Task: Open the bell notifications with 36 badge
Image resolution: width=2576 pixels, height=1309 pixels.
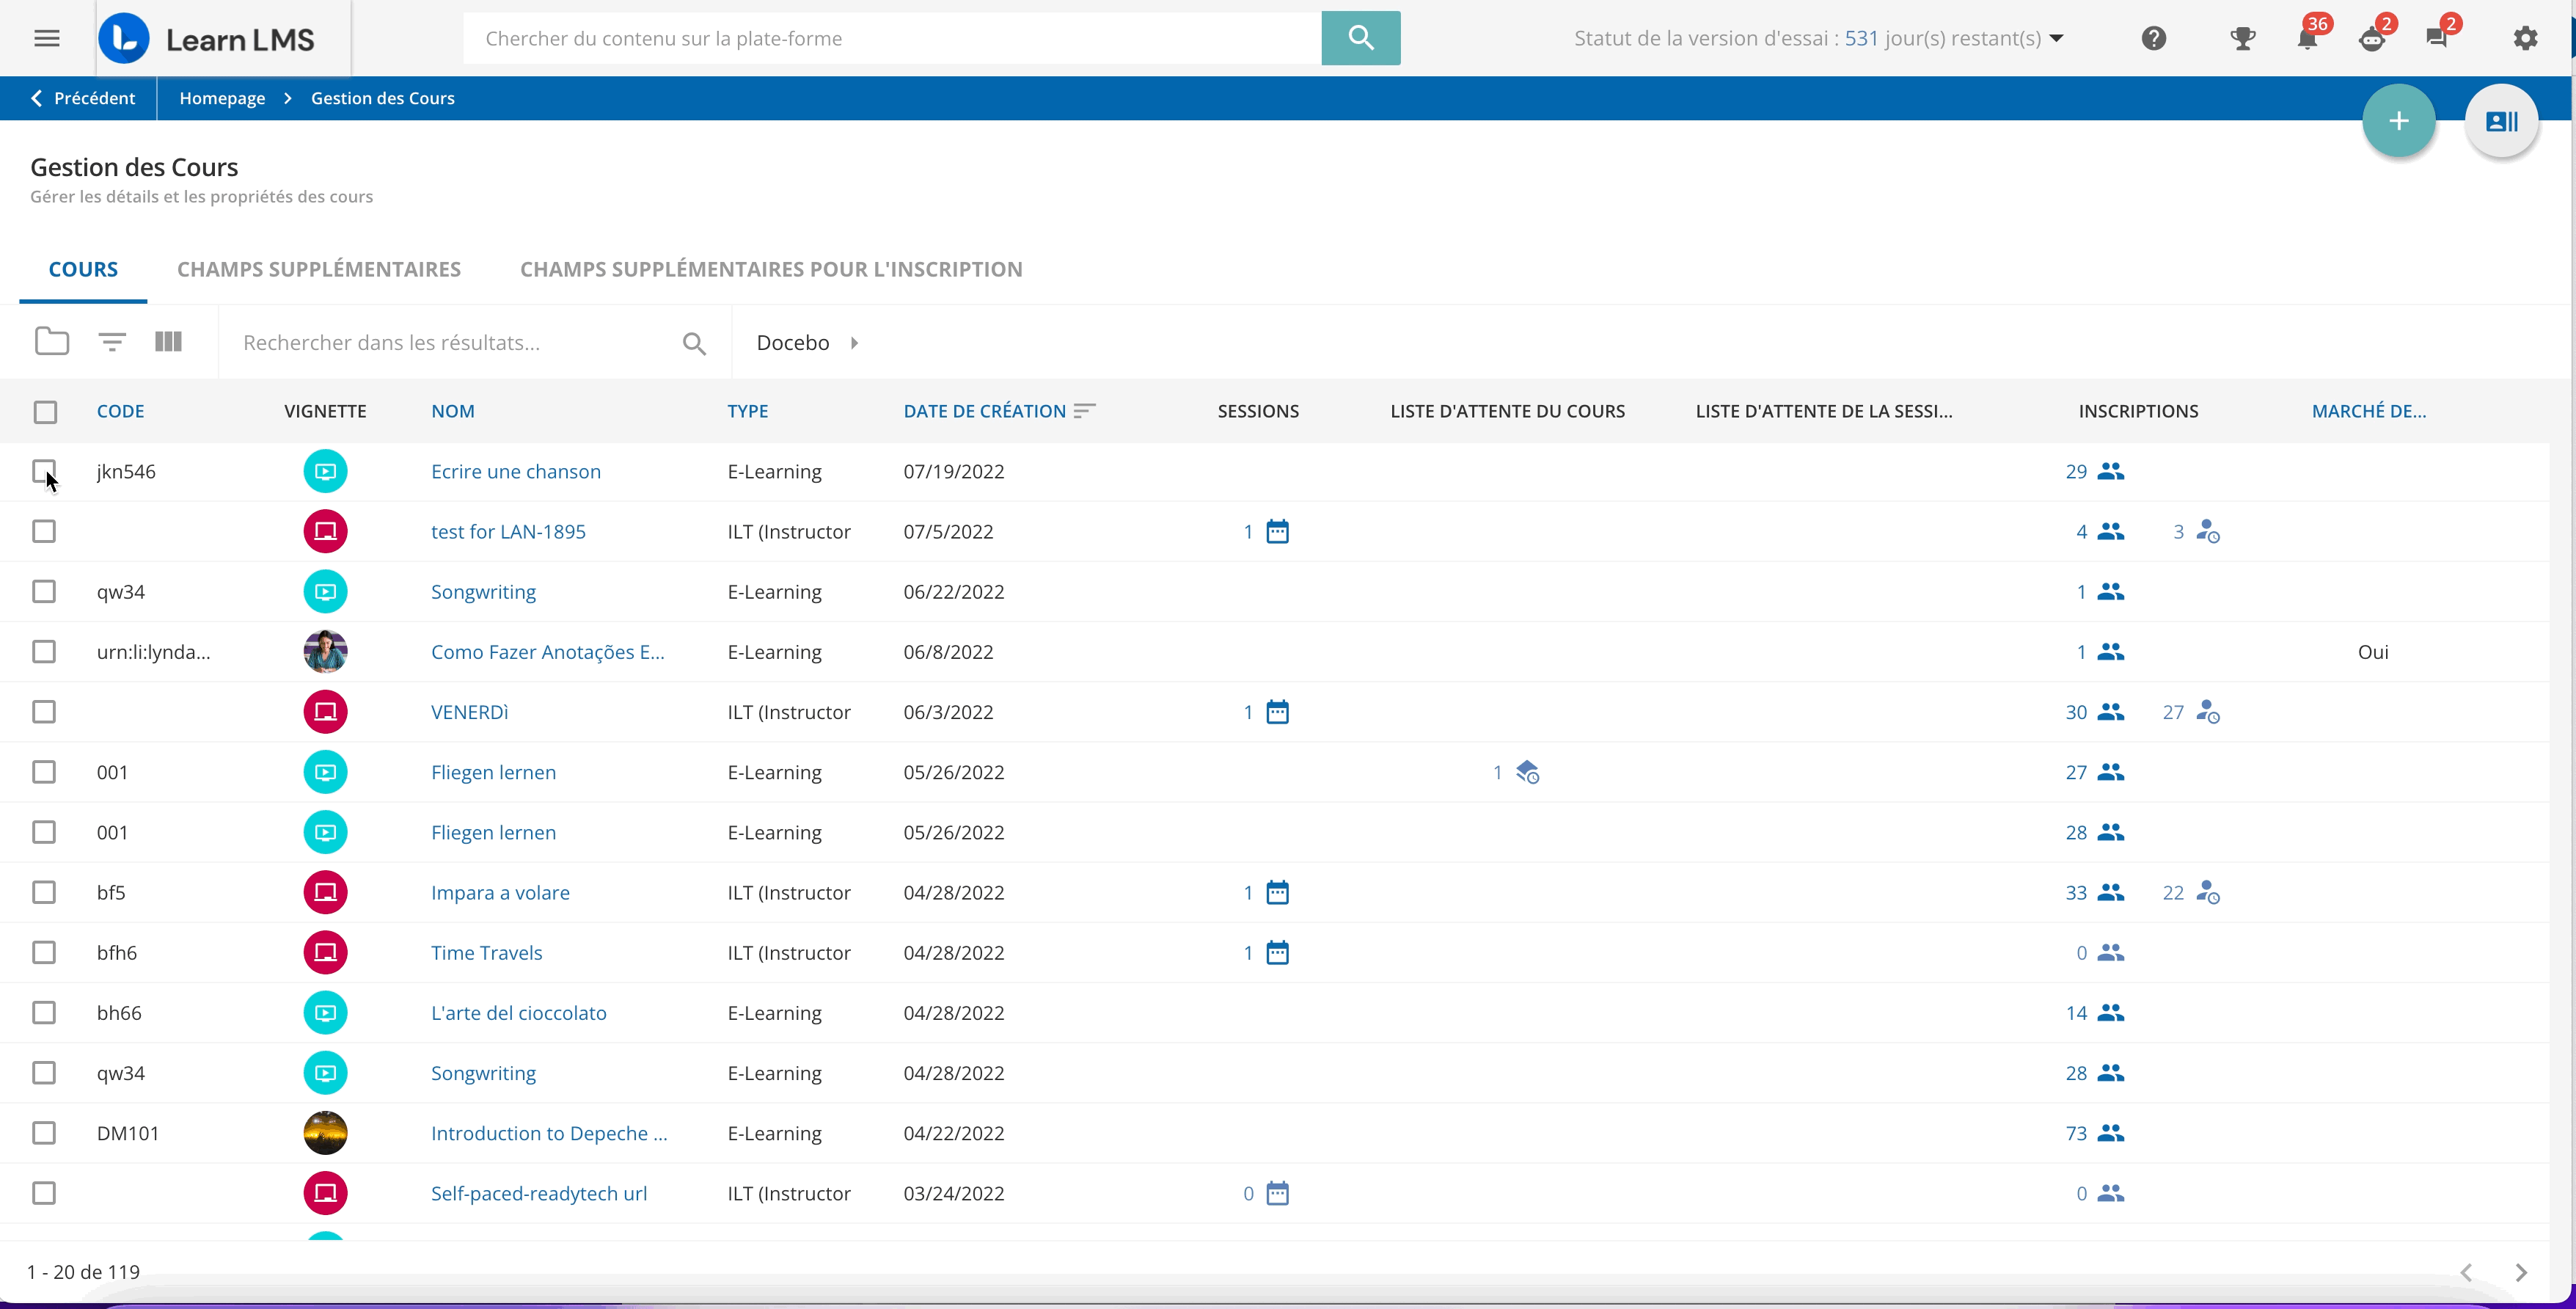Action: coord(2307,38)
